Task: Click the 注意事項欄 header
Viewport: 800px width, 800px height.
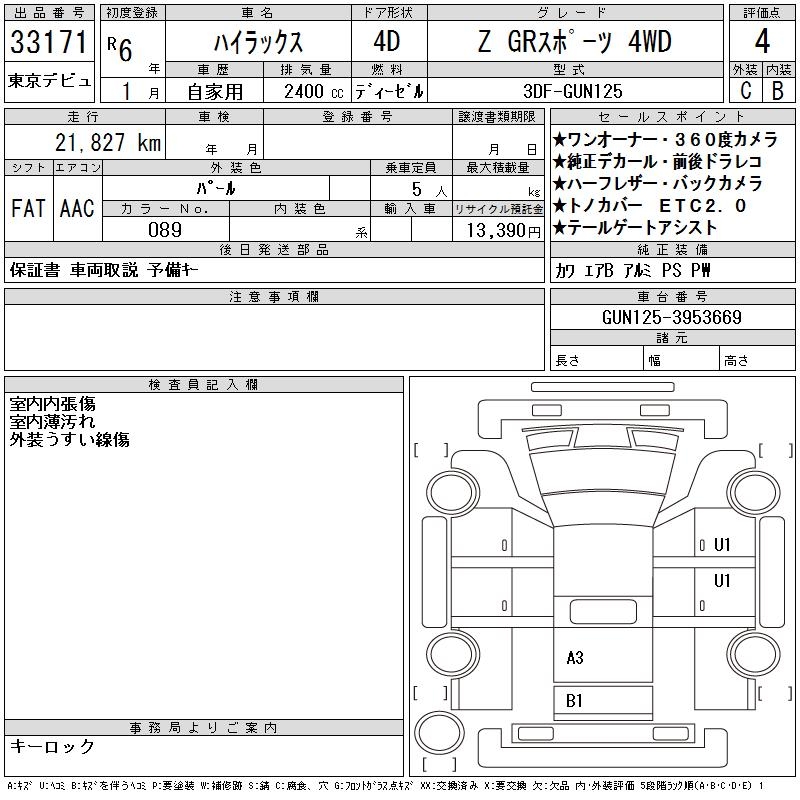Action: [274, 297]
